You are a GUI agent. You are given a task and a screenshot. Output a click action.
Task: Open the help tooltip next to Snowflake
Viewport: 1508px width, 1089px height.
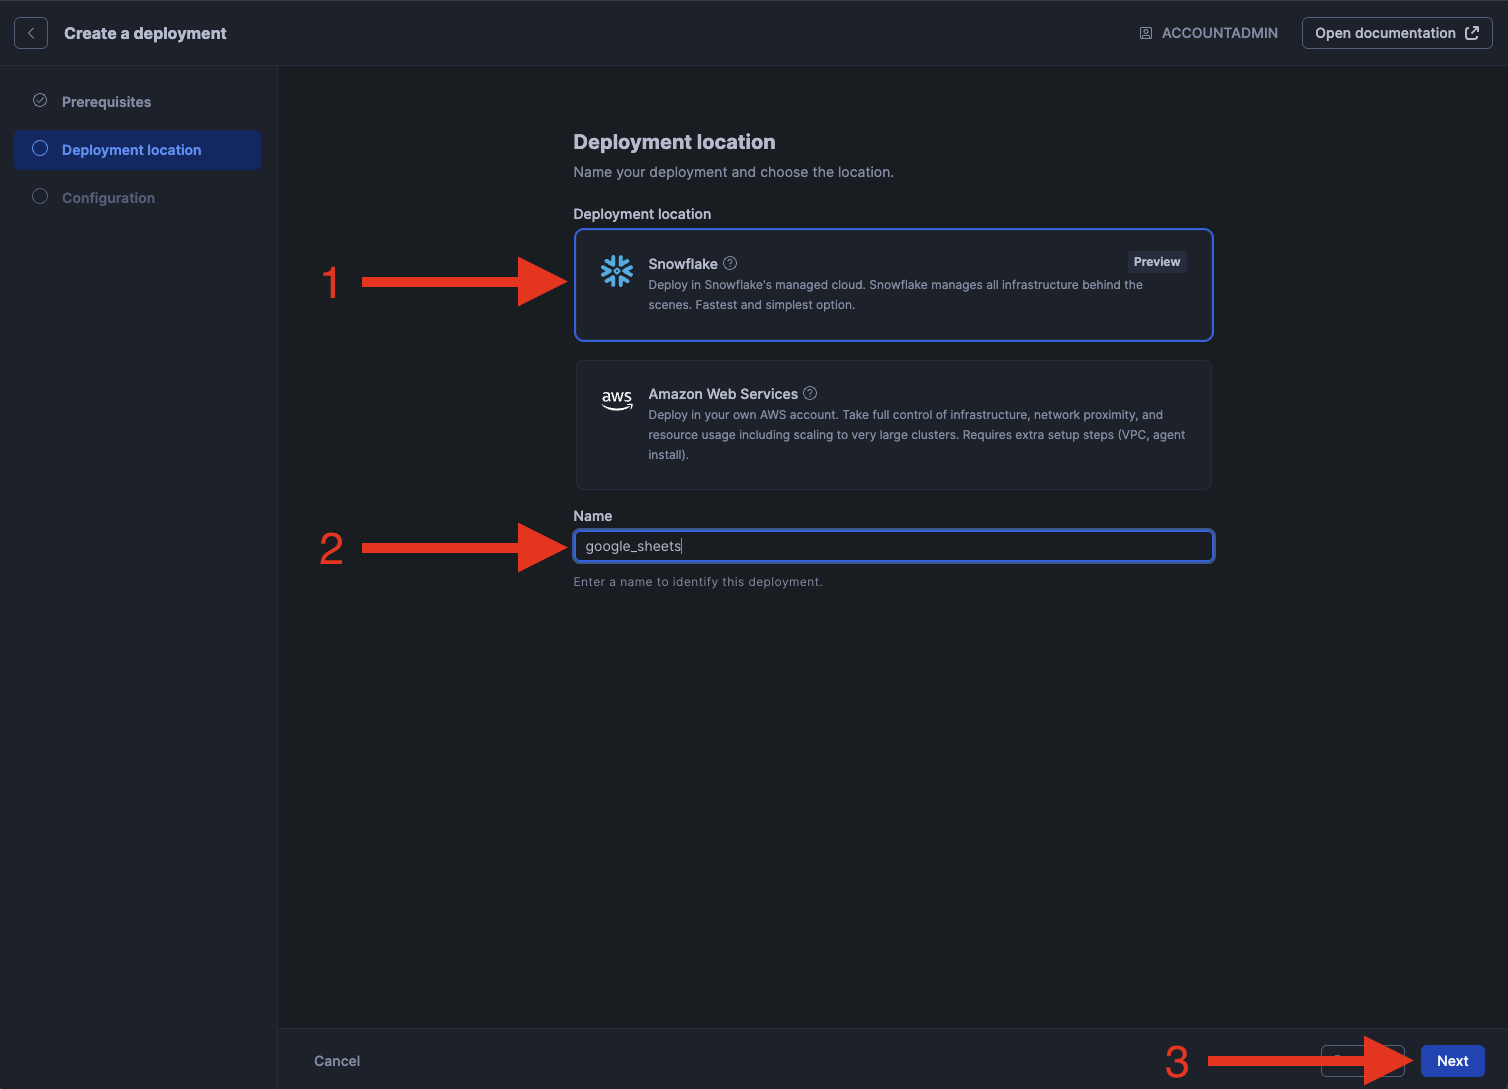(730, 263)
